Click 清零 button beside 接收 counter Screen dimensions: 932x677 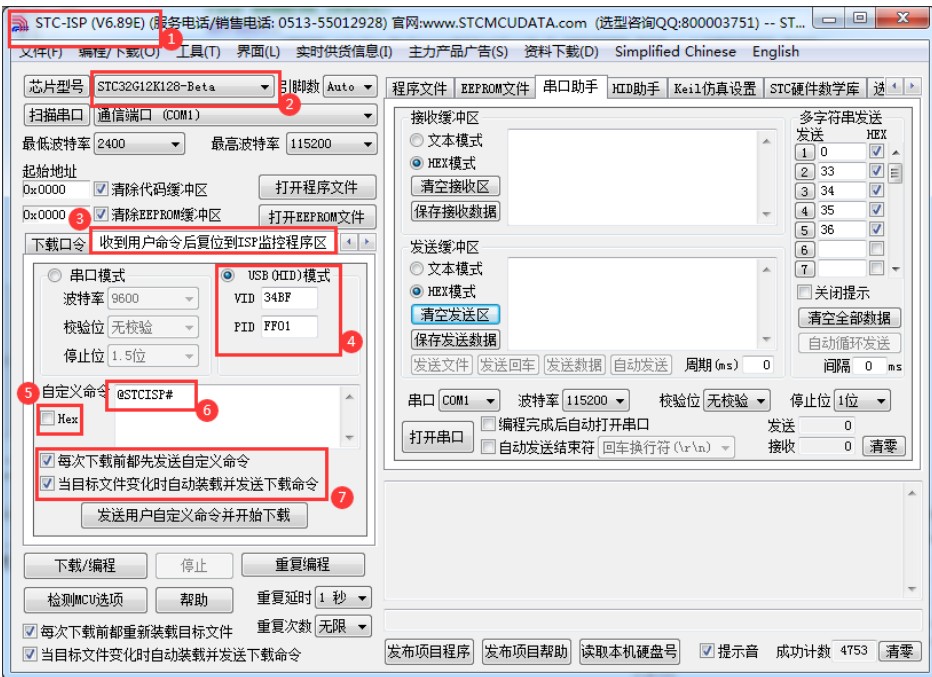click(x=883, y=446)
